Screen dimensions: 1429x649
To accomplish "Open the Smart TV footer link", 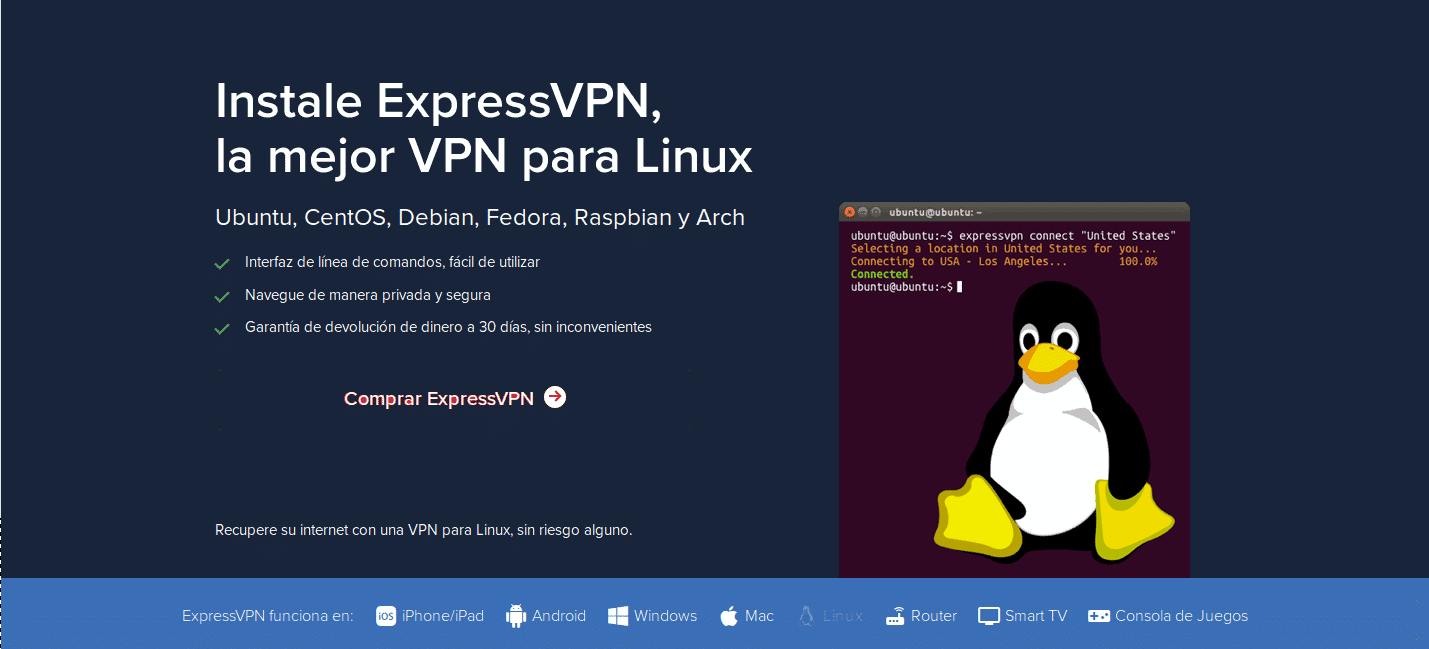I will [1035, 615].
